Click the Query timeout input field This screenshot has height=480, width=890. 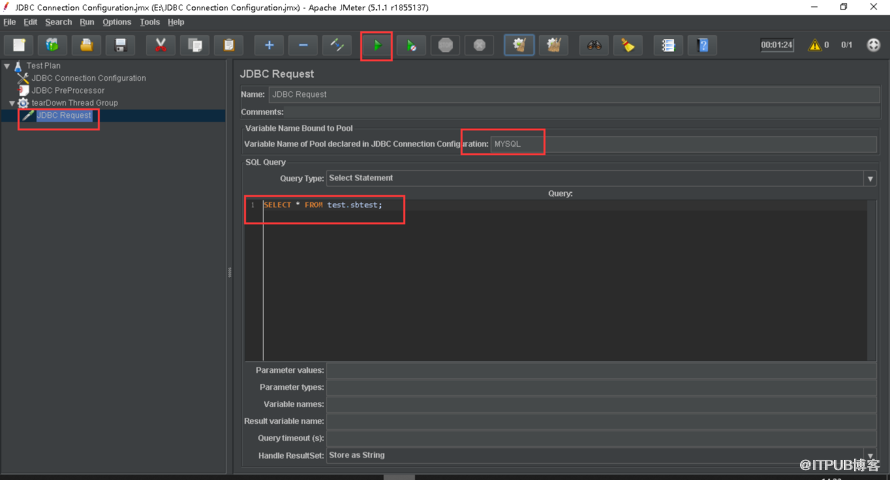pyautogui.click(x=600, y=438)
